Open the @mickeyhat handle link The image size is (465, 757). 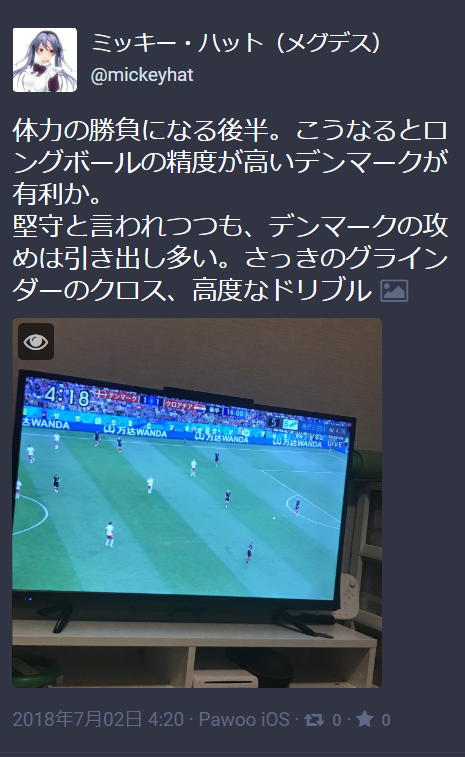[x=142, y=75]
